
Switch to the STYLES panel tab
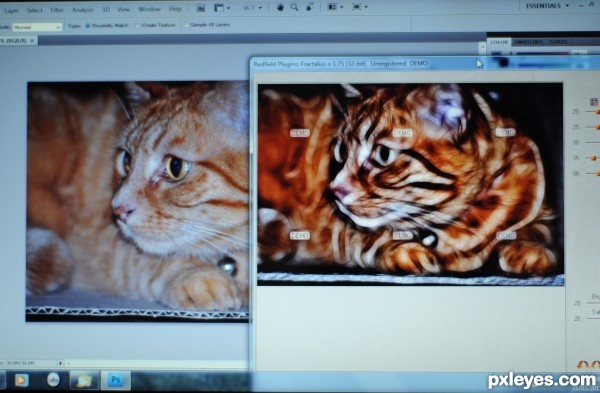pos(558,42)
